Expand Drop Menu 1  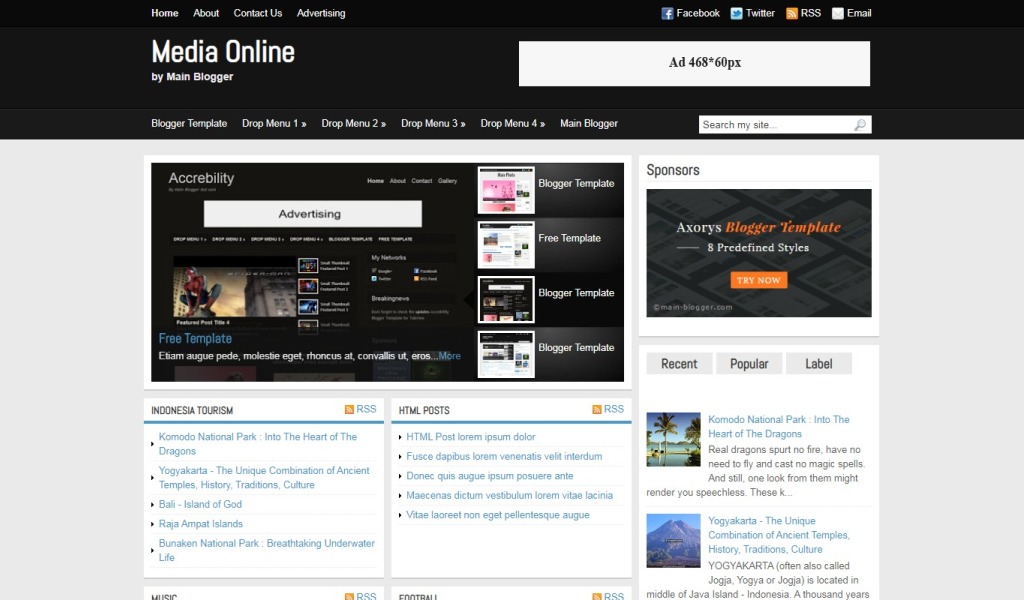coord(274,123)
